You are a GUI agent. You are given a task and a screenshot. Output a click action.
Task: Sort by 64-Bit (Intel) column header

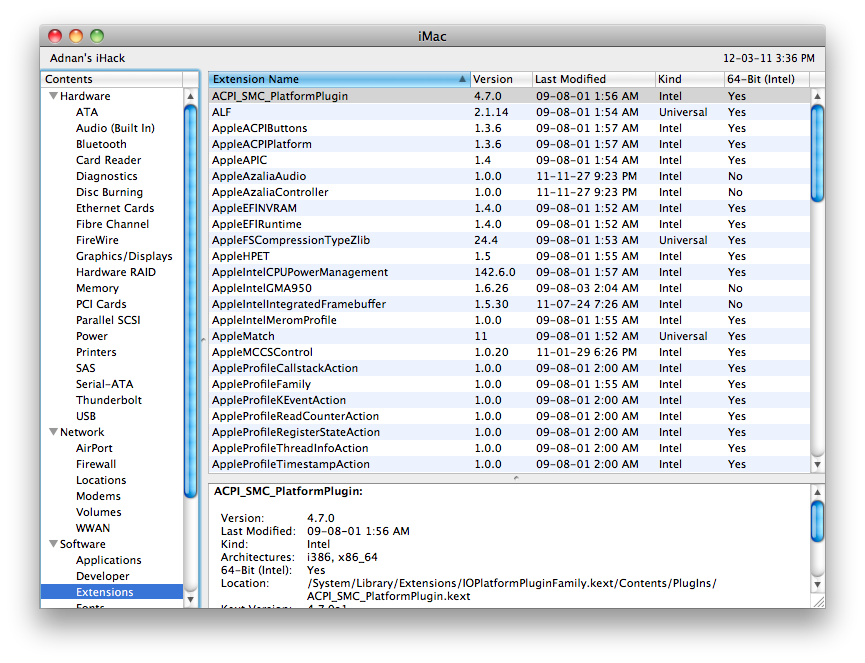coord(767,79)
